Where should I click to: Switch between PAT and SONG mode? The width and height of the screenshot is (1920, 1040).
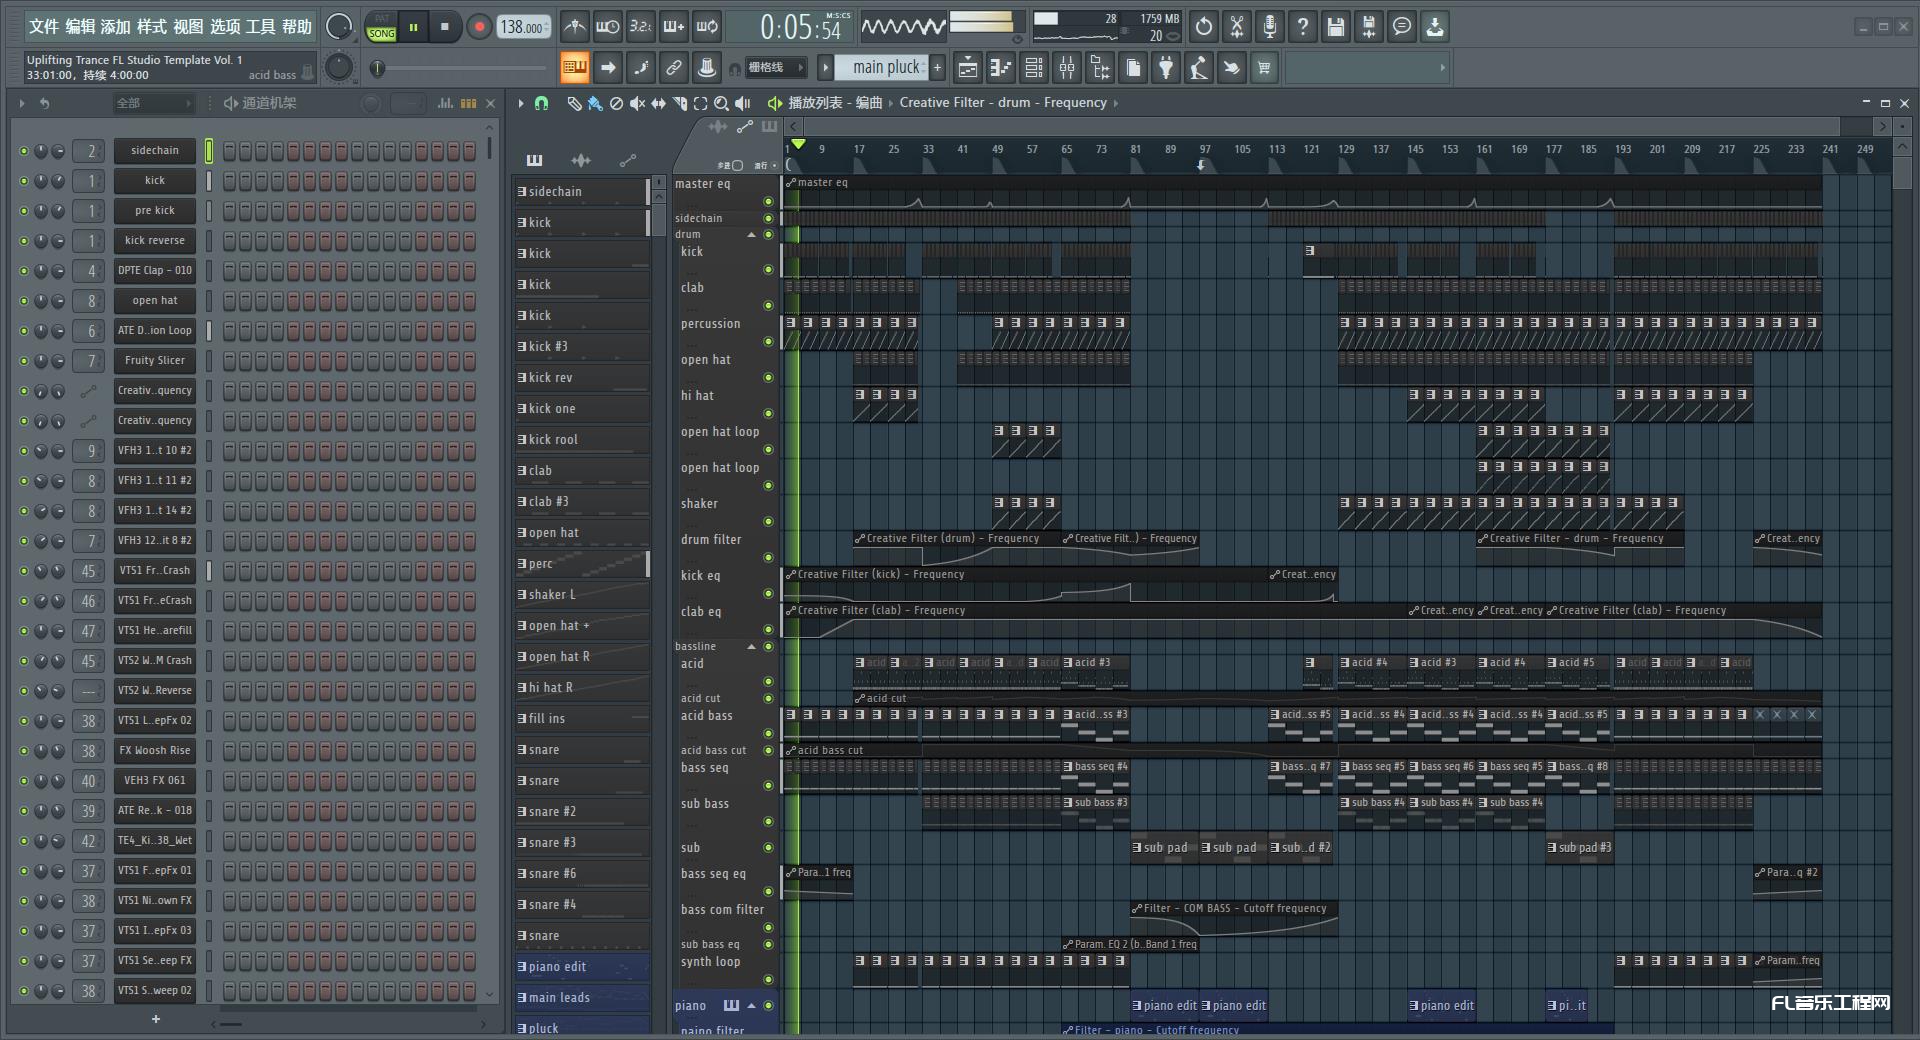pyautogui.click(x=382, y=27)
